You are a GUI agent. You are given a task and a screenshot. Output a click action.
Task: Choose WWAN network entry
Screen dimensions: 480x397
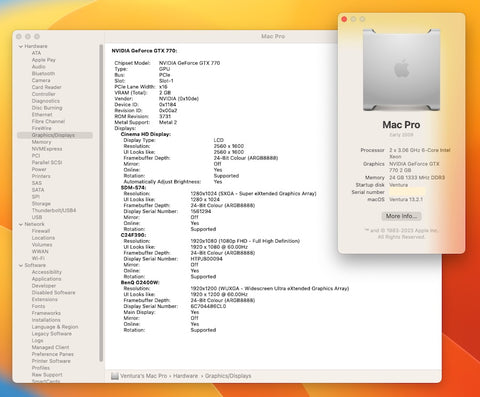coord(40,252)
